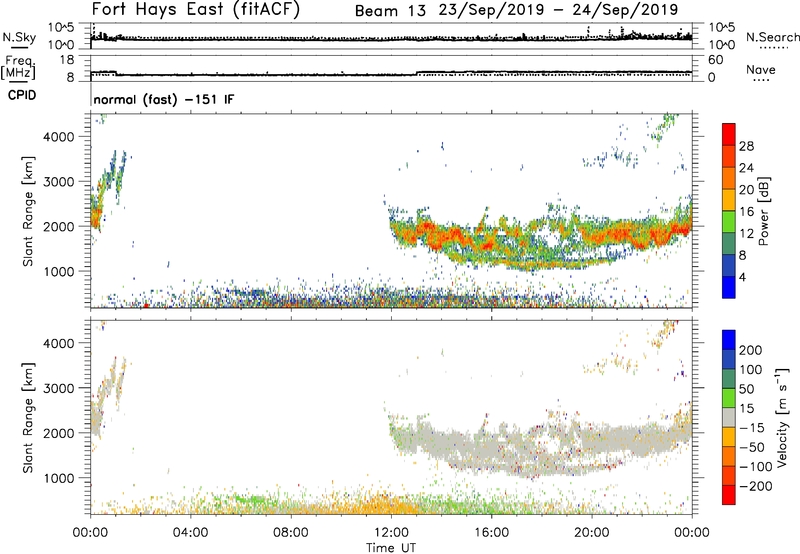Click the '1000' tick on velocity panel
This screenshot has width=800, height=554.
click(59, 478)
